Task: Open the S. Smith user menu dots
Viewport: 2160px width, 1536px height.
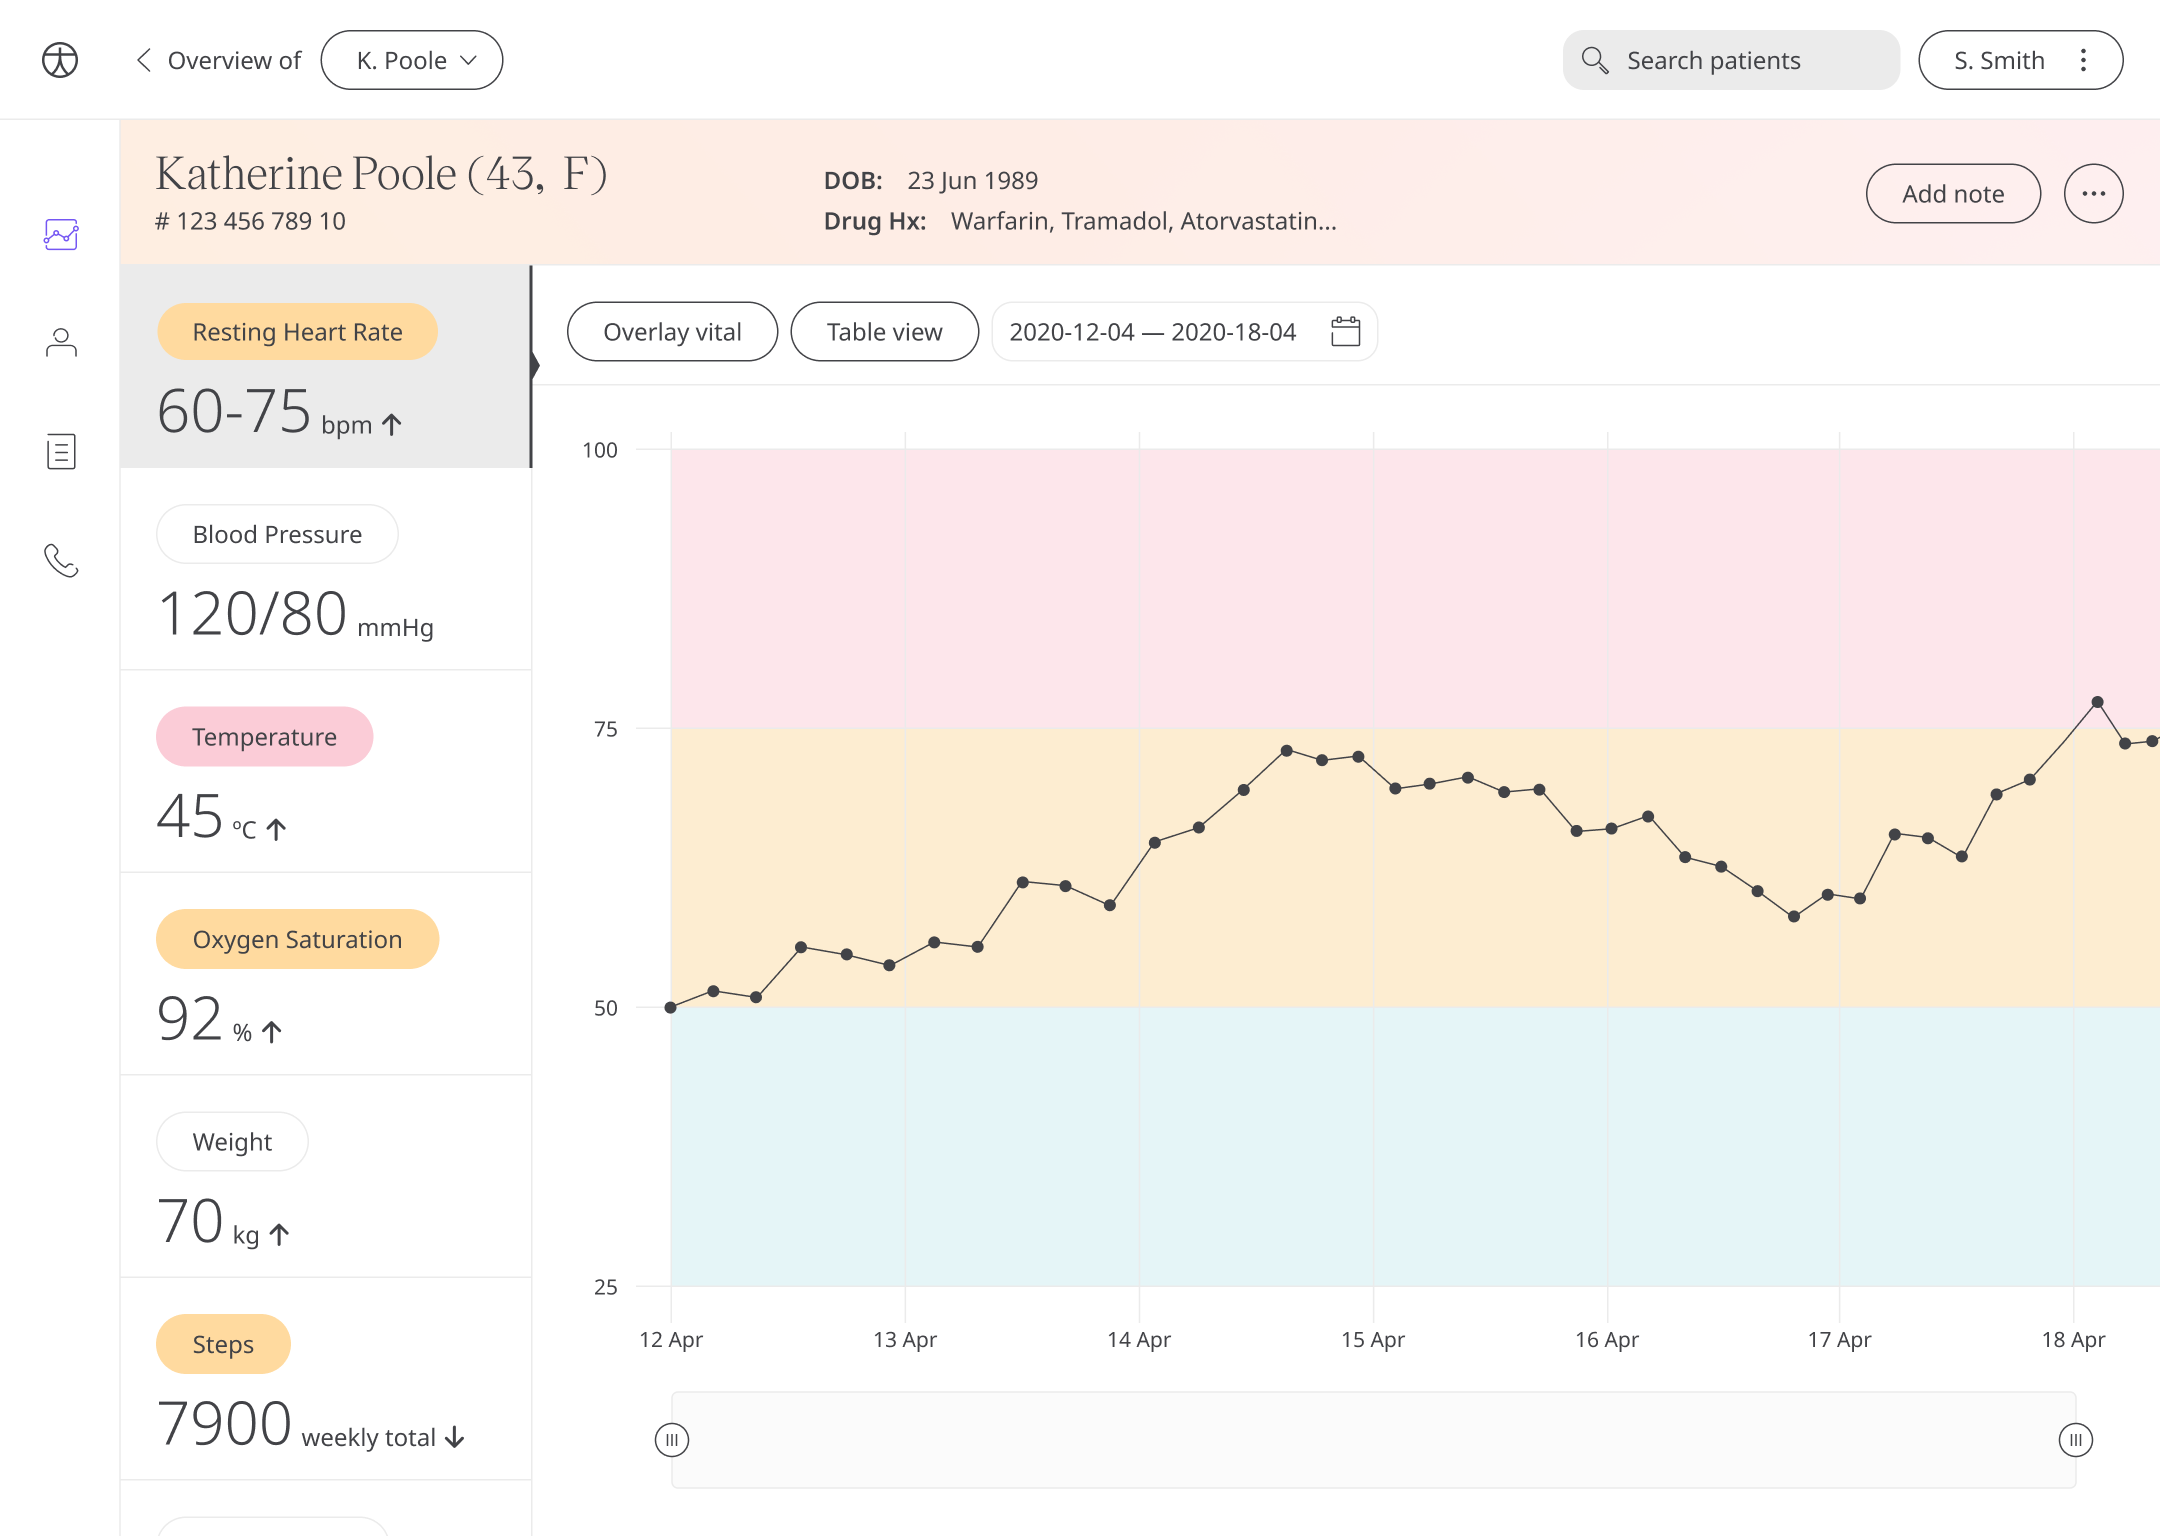Action: point(2083,60)
